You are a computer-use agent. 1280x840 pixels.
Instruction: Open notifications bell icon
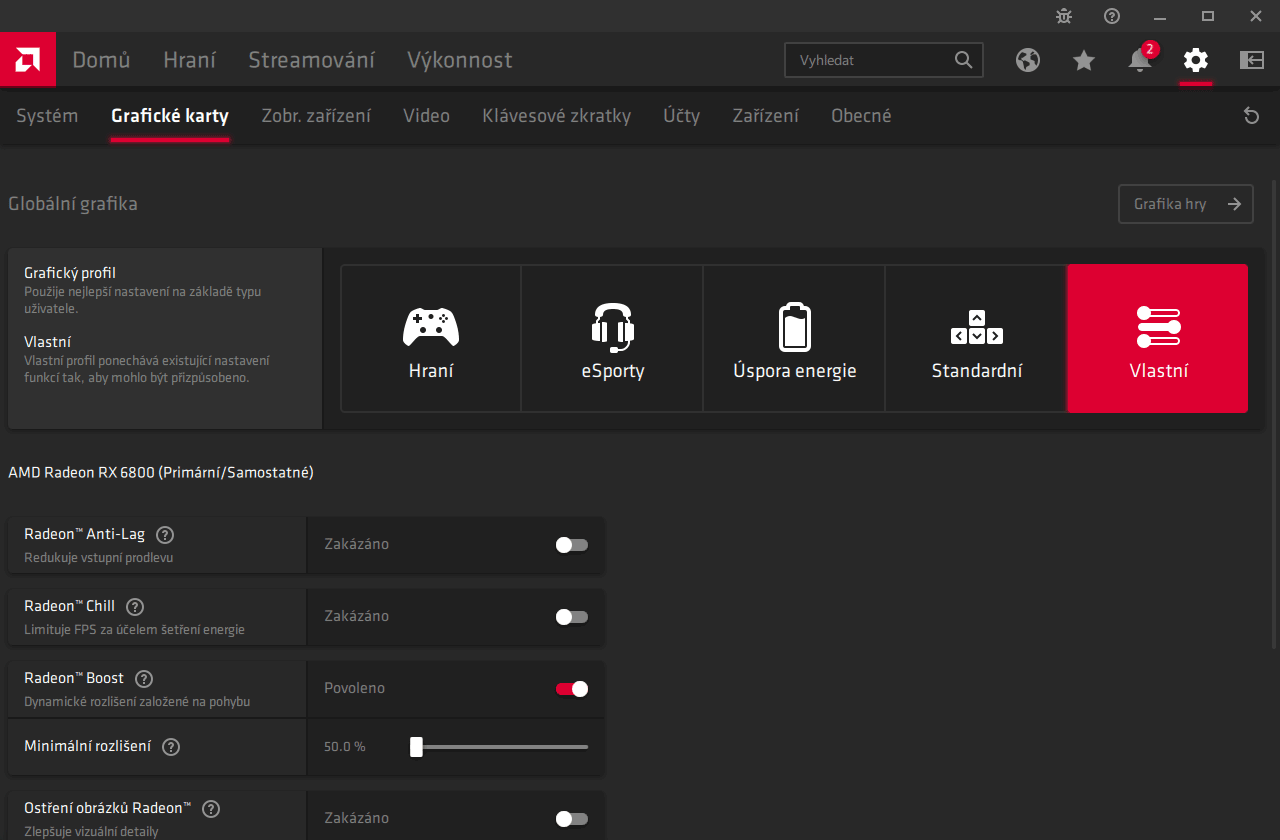1139,60
